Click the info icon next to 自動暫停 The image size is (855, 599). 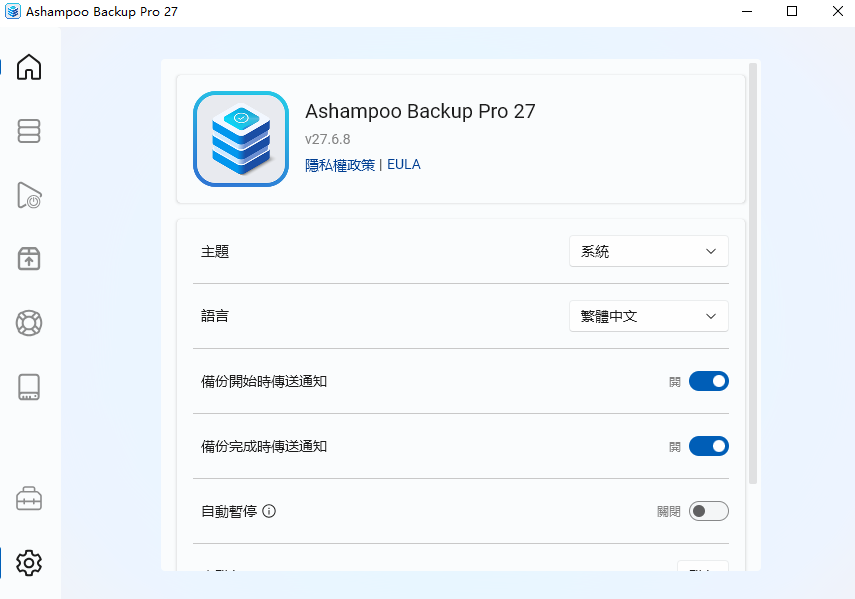(x=269, y=511)
